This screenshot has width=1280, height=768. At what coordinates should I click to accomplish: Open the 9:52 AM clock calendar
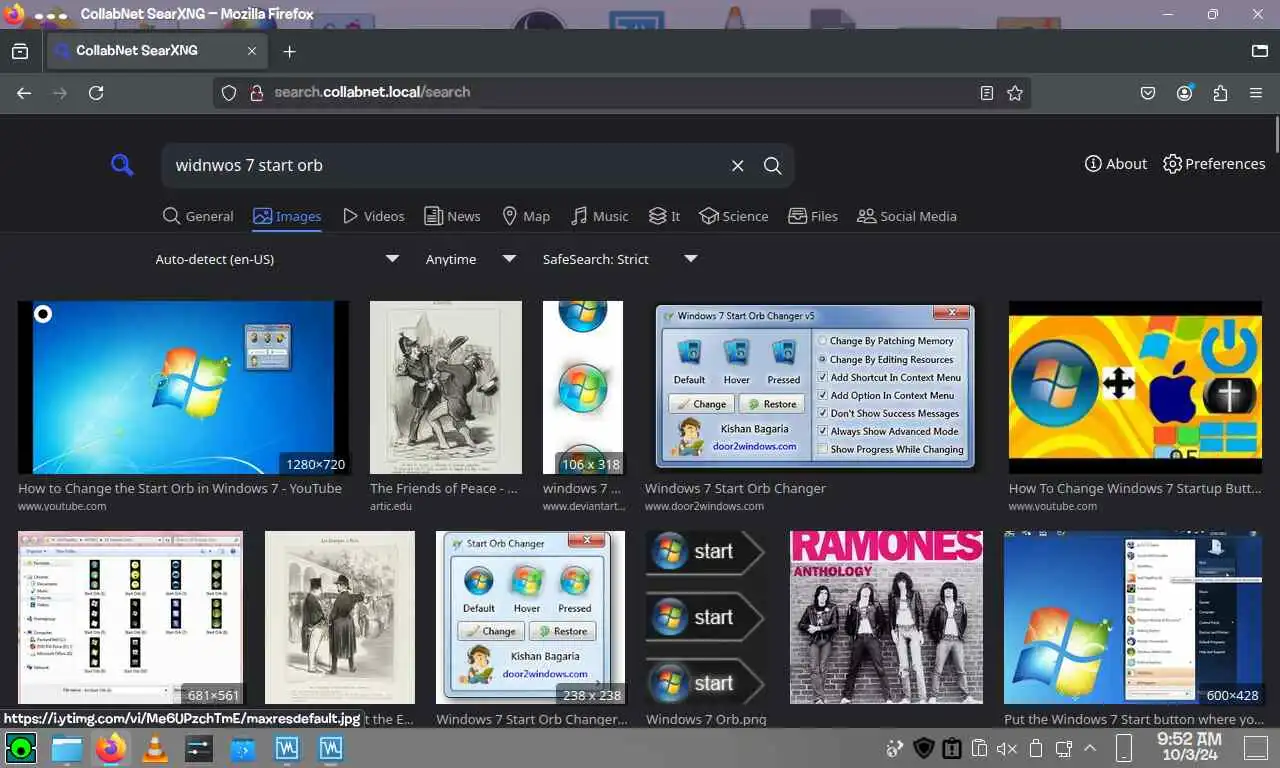click(x=1189, y=747)
